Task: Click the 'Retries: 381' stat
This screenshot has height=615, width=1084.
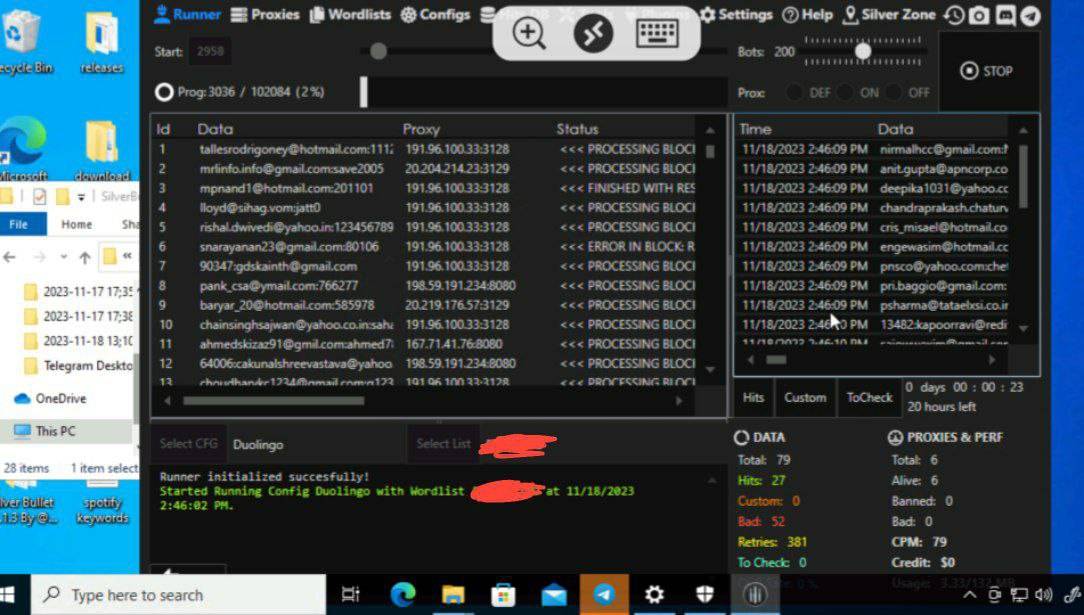Action: [x=772, y=542]
